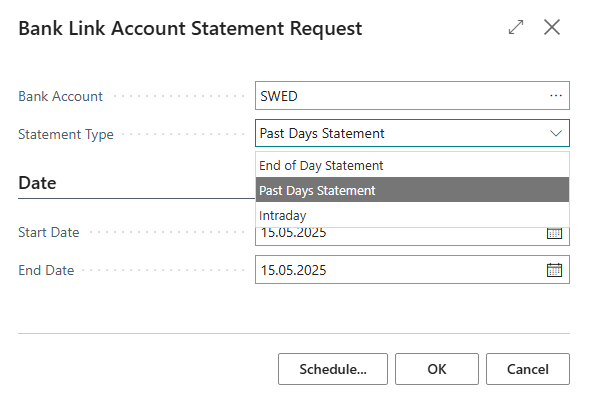Close the Statement Request dialog
The image size is (591, 407).
click(x=552, y=27)
